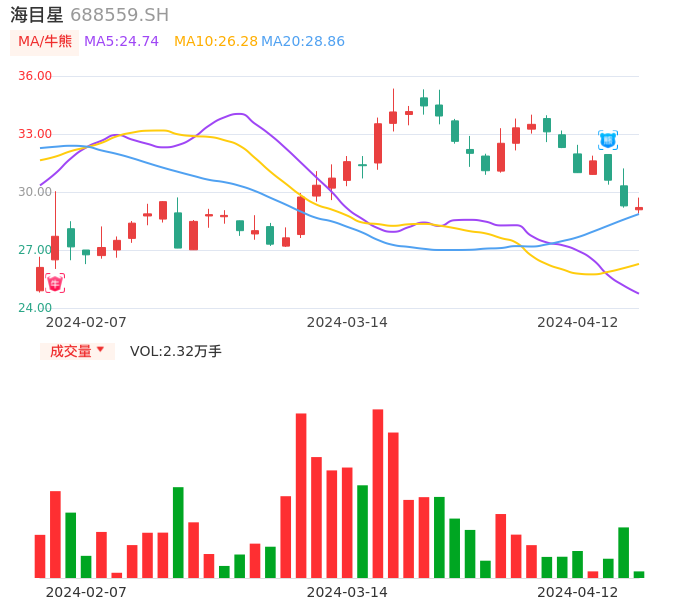The width and height of the screenshot is (686, 606).
Task: Click the 24.00 price axis label
Action: pos(35,308)
